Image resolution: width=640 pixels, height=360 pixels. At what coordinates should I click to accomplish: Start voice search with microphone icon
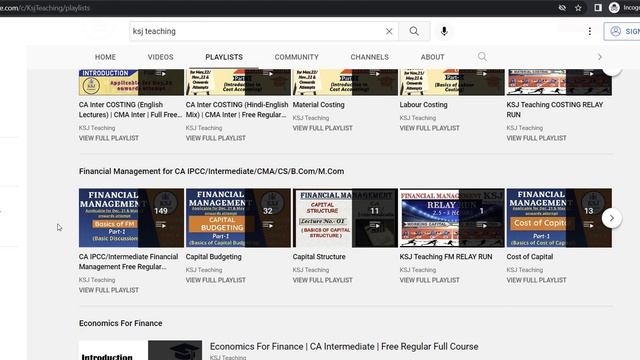444,31
